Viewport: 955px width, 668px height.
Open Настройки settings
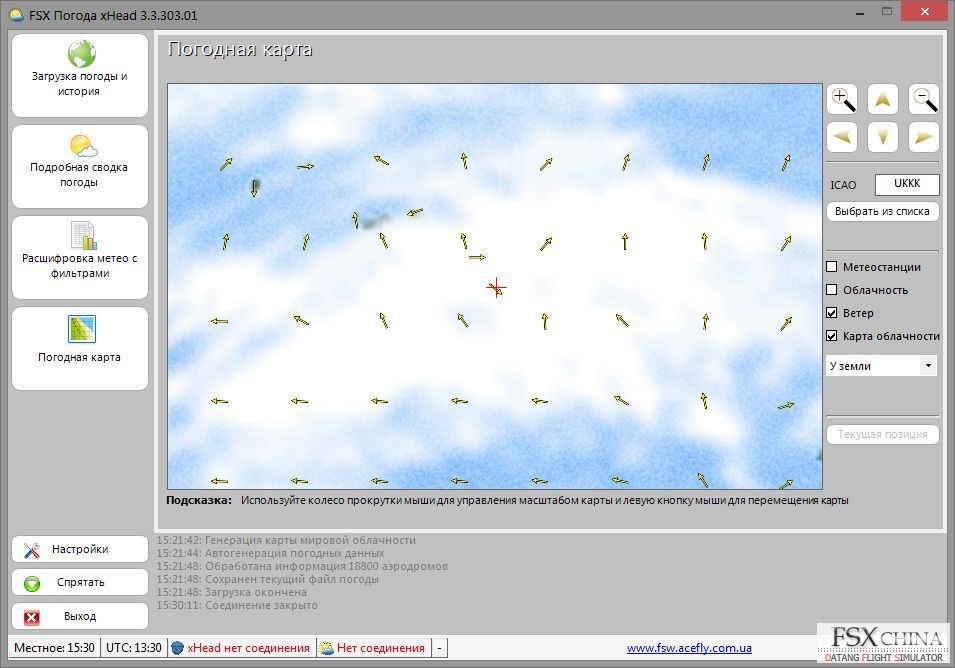click(80, 549)
